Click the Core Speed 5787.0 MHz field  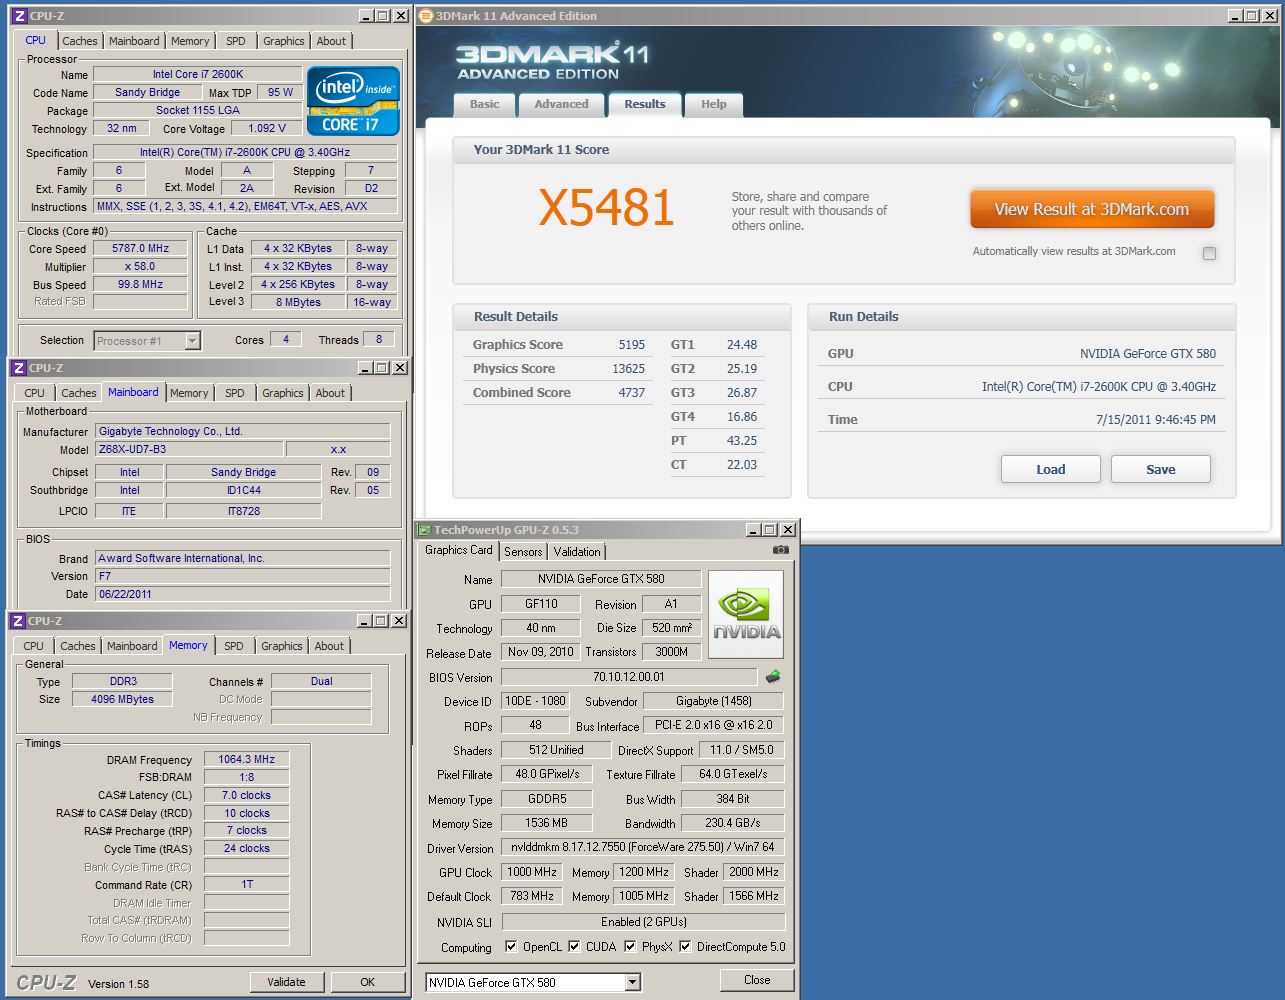140,248
